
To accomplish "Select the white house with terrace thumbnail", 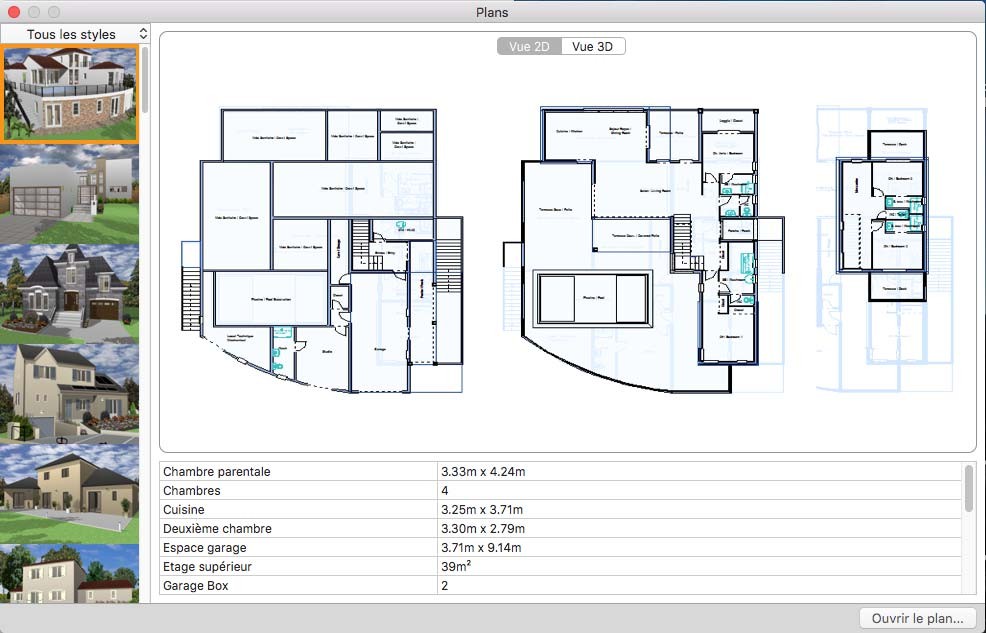I will (70, 95).
